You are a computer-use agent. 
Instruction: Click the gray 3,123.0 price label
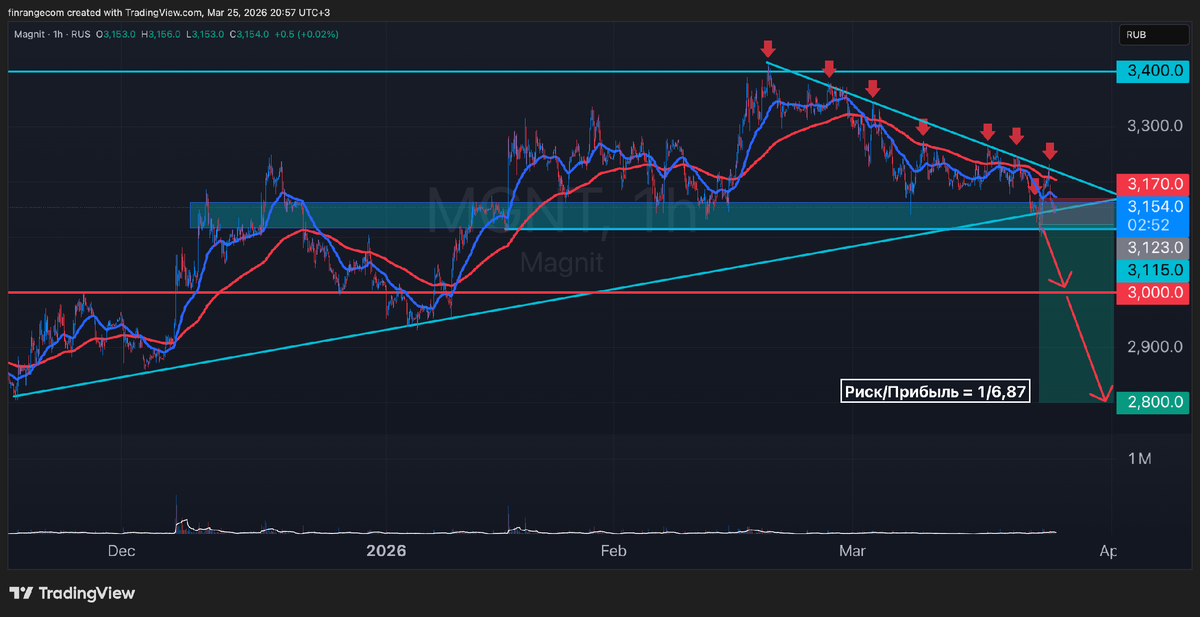(x=1155, y=246)
